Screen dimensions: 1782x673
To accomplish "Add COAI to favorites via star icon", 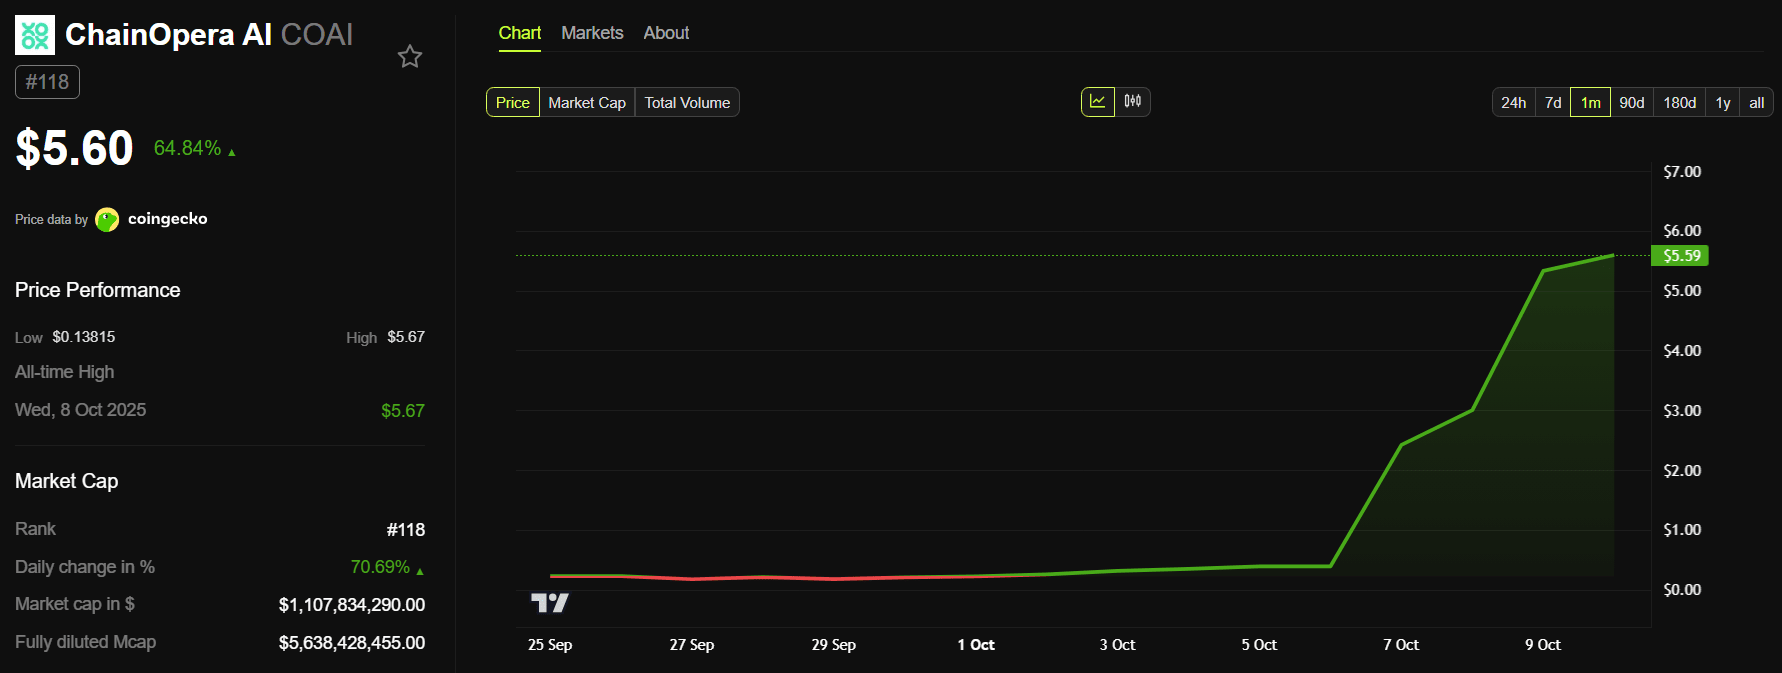I will pyautogui.click(x=410, y=57).
